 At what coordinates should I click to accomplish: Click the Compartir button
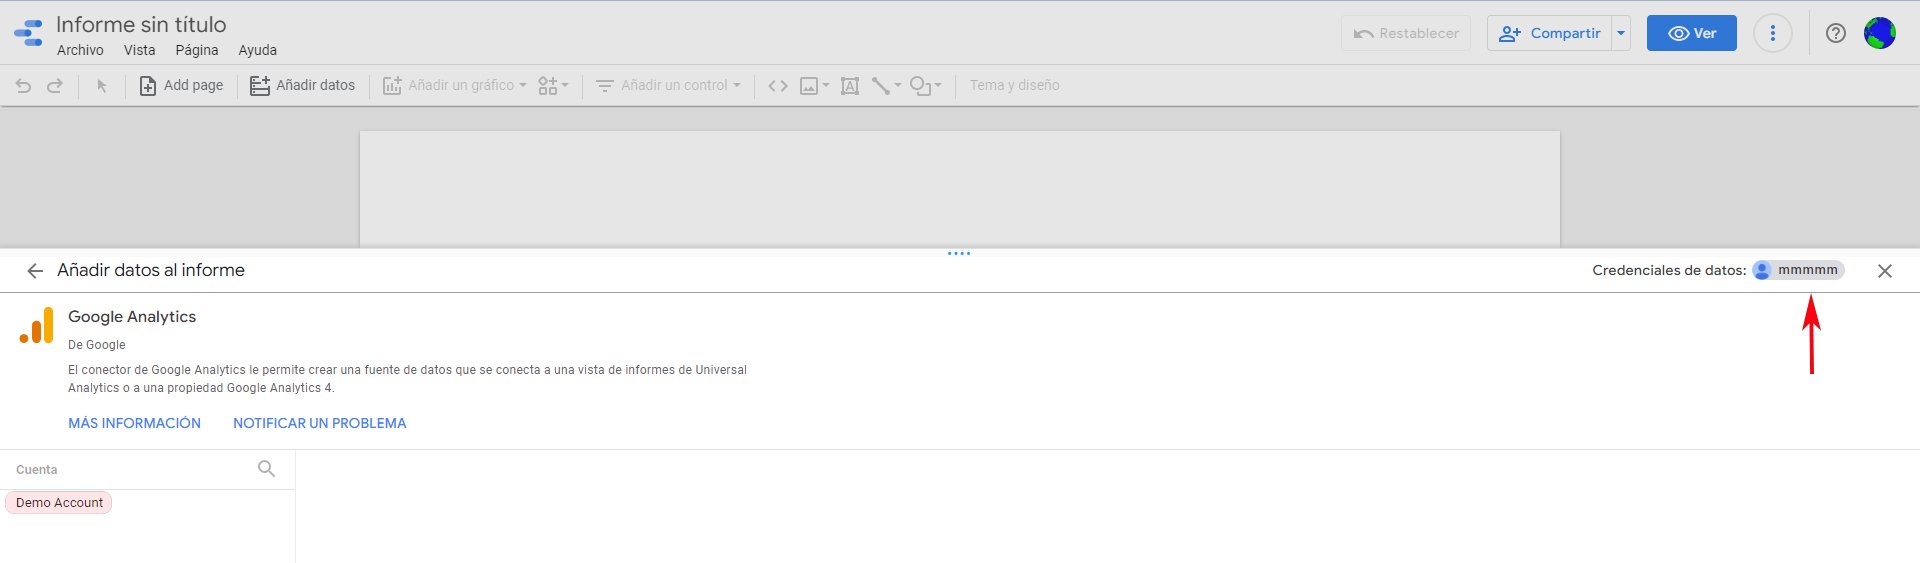[x=1550, y=33]
